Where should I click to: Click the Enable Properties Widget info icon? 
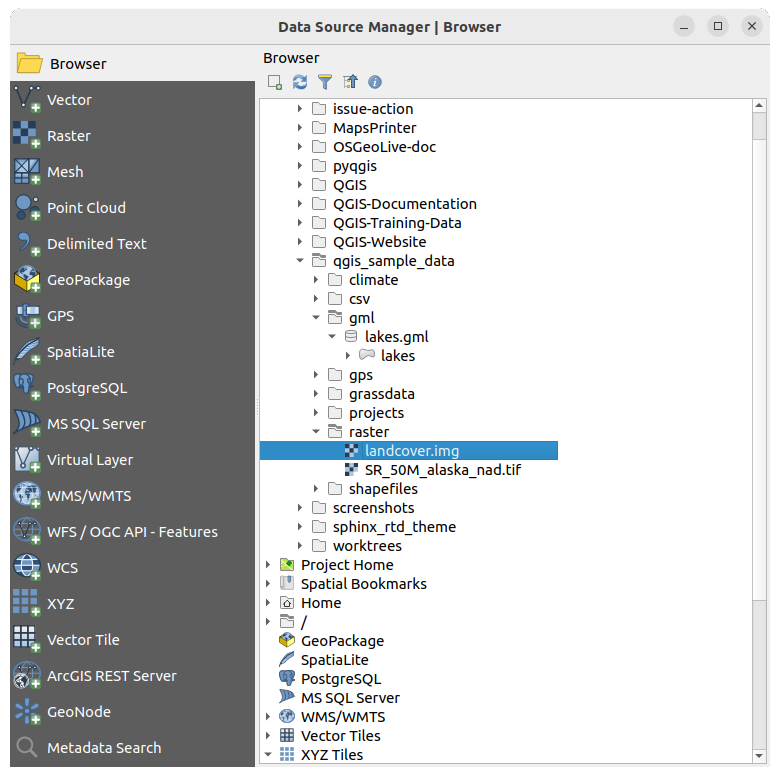pyautogui.click(x=375, y=82)
